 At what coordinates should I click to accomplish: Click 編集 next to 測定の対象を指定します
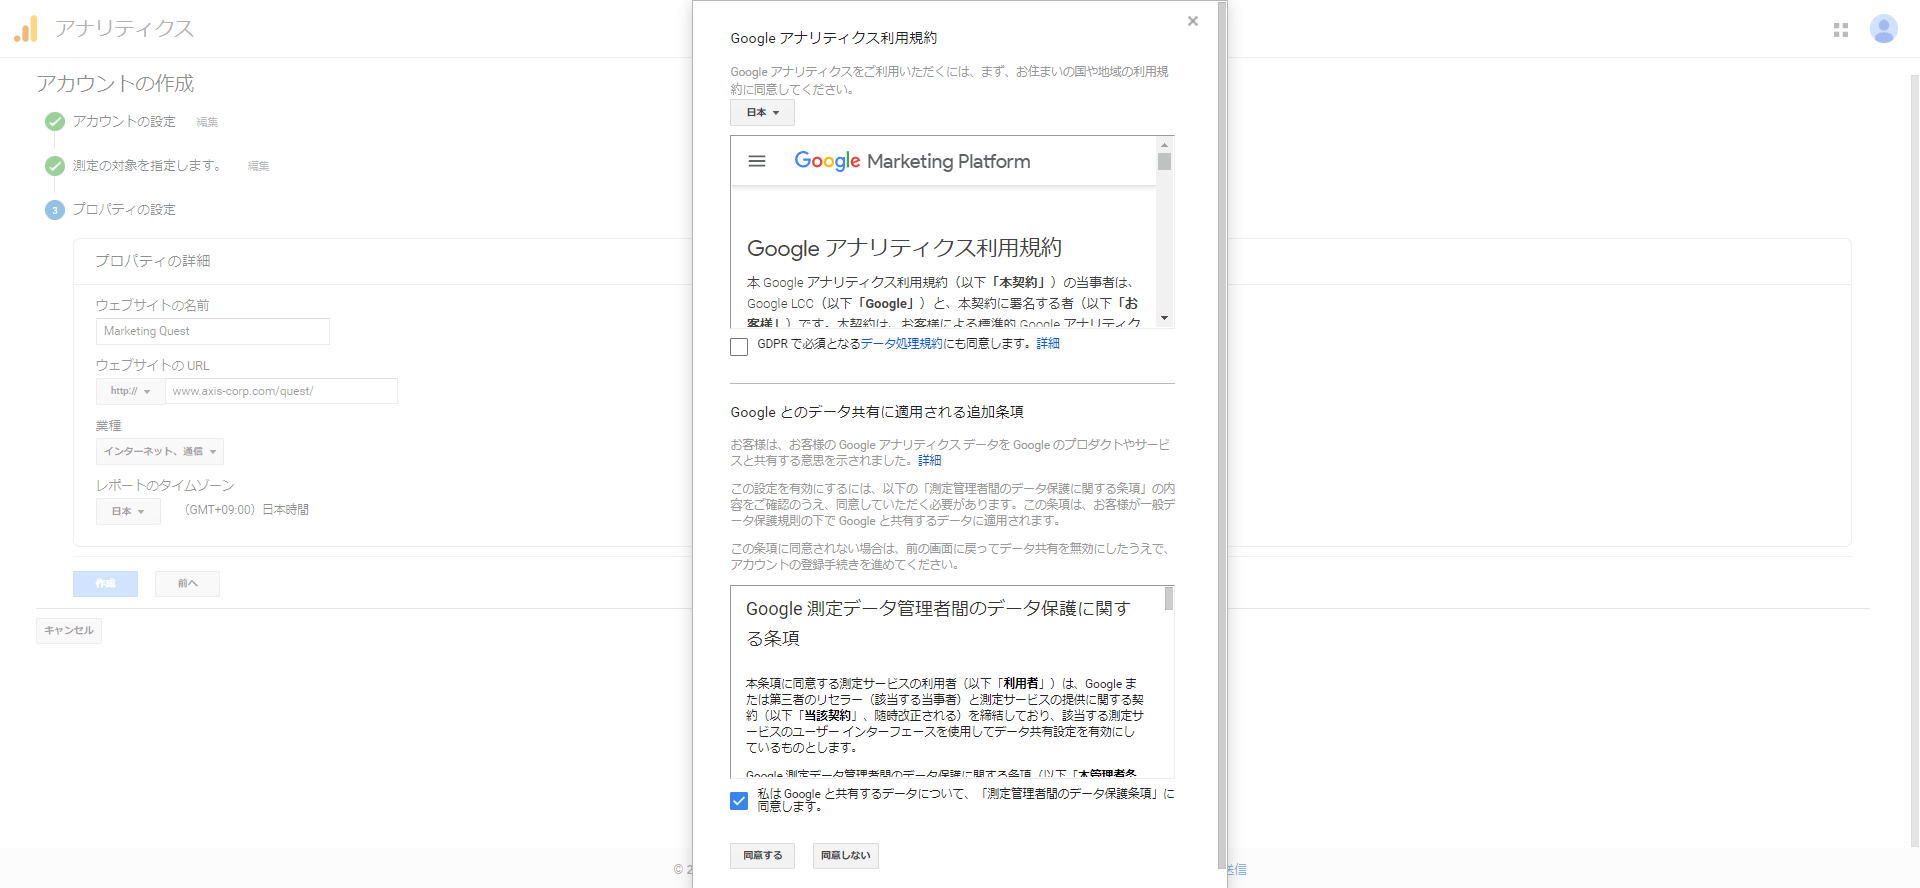tap(259, 166)
